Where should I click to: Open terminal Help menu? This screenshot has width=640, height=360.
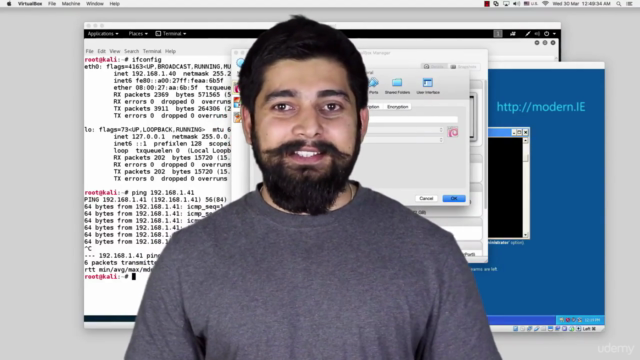pyautogui.click(x=170, y=51)
